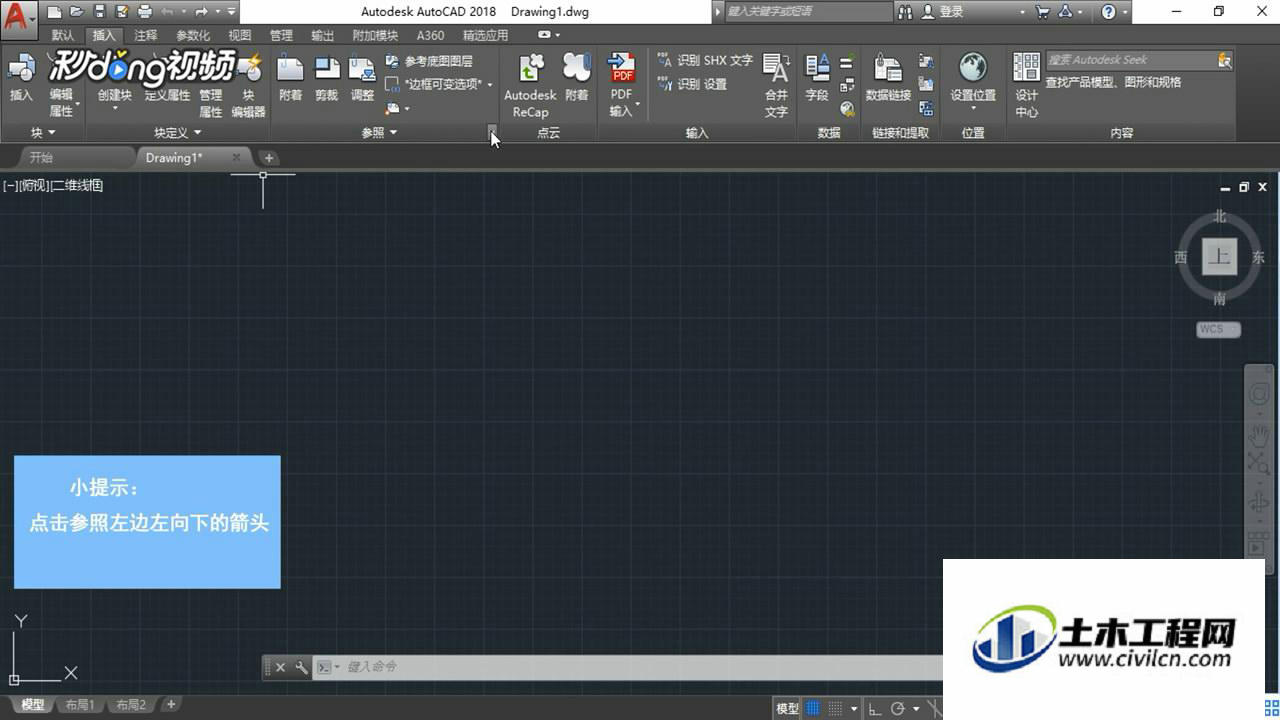The image size is (1280, 720).
Task: Click the plus new drawing tab button
Action: 269,158
